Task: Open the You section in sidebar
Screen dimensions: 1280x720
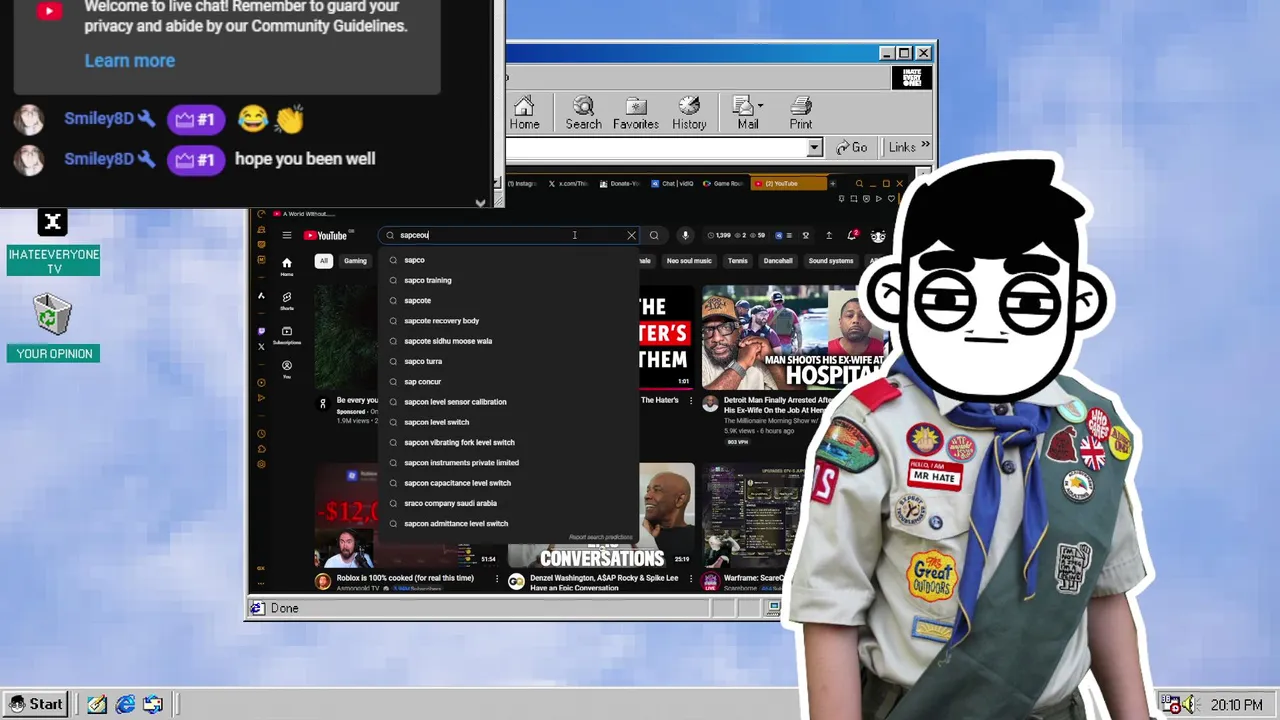Action: pyautogui.click(x=287, y=369)
